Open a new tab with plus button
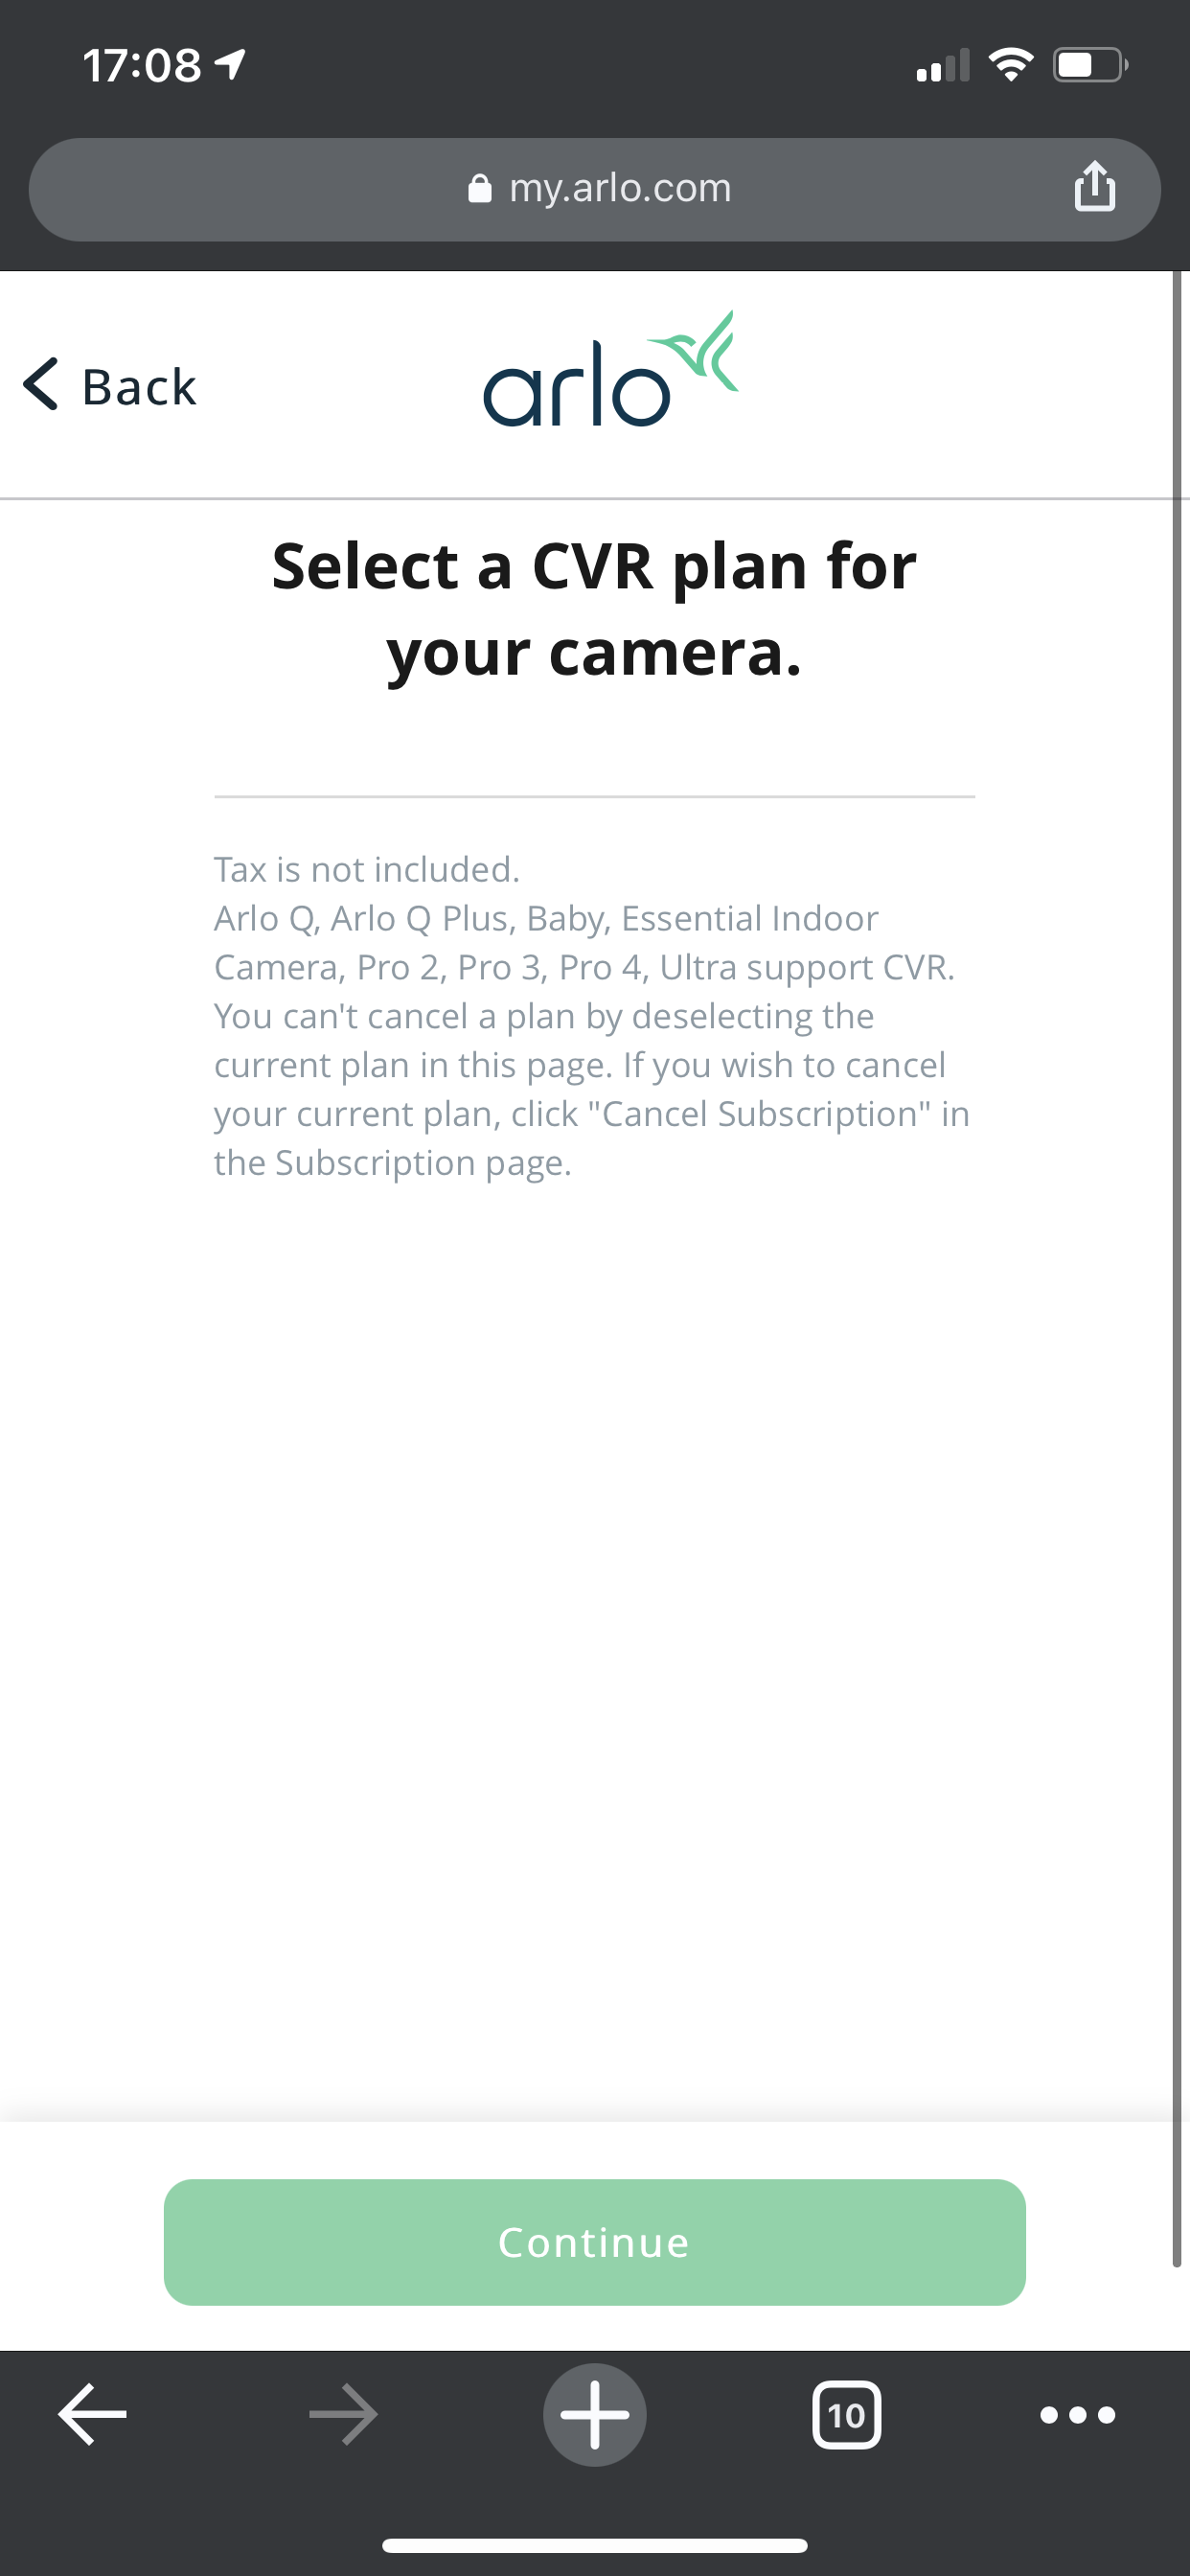 (595, 2414)
